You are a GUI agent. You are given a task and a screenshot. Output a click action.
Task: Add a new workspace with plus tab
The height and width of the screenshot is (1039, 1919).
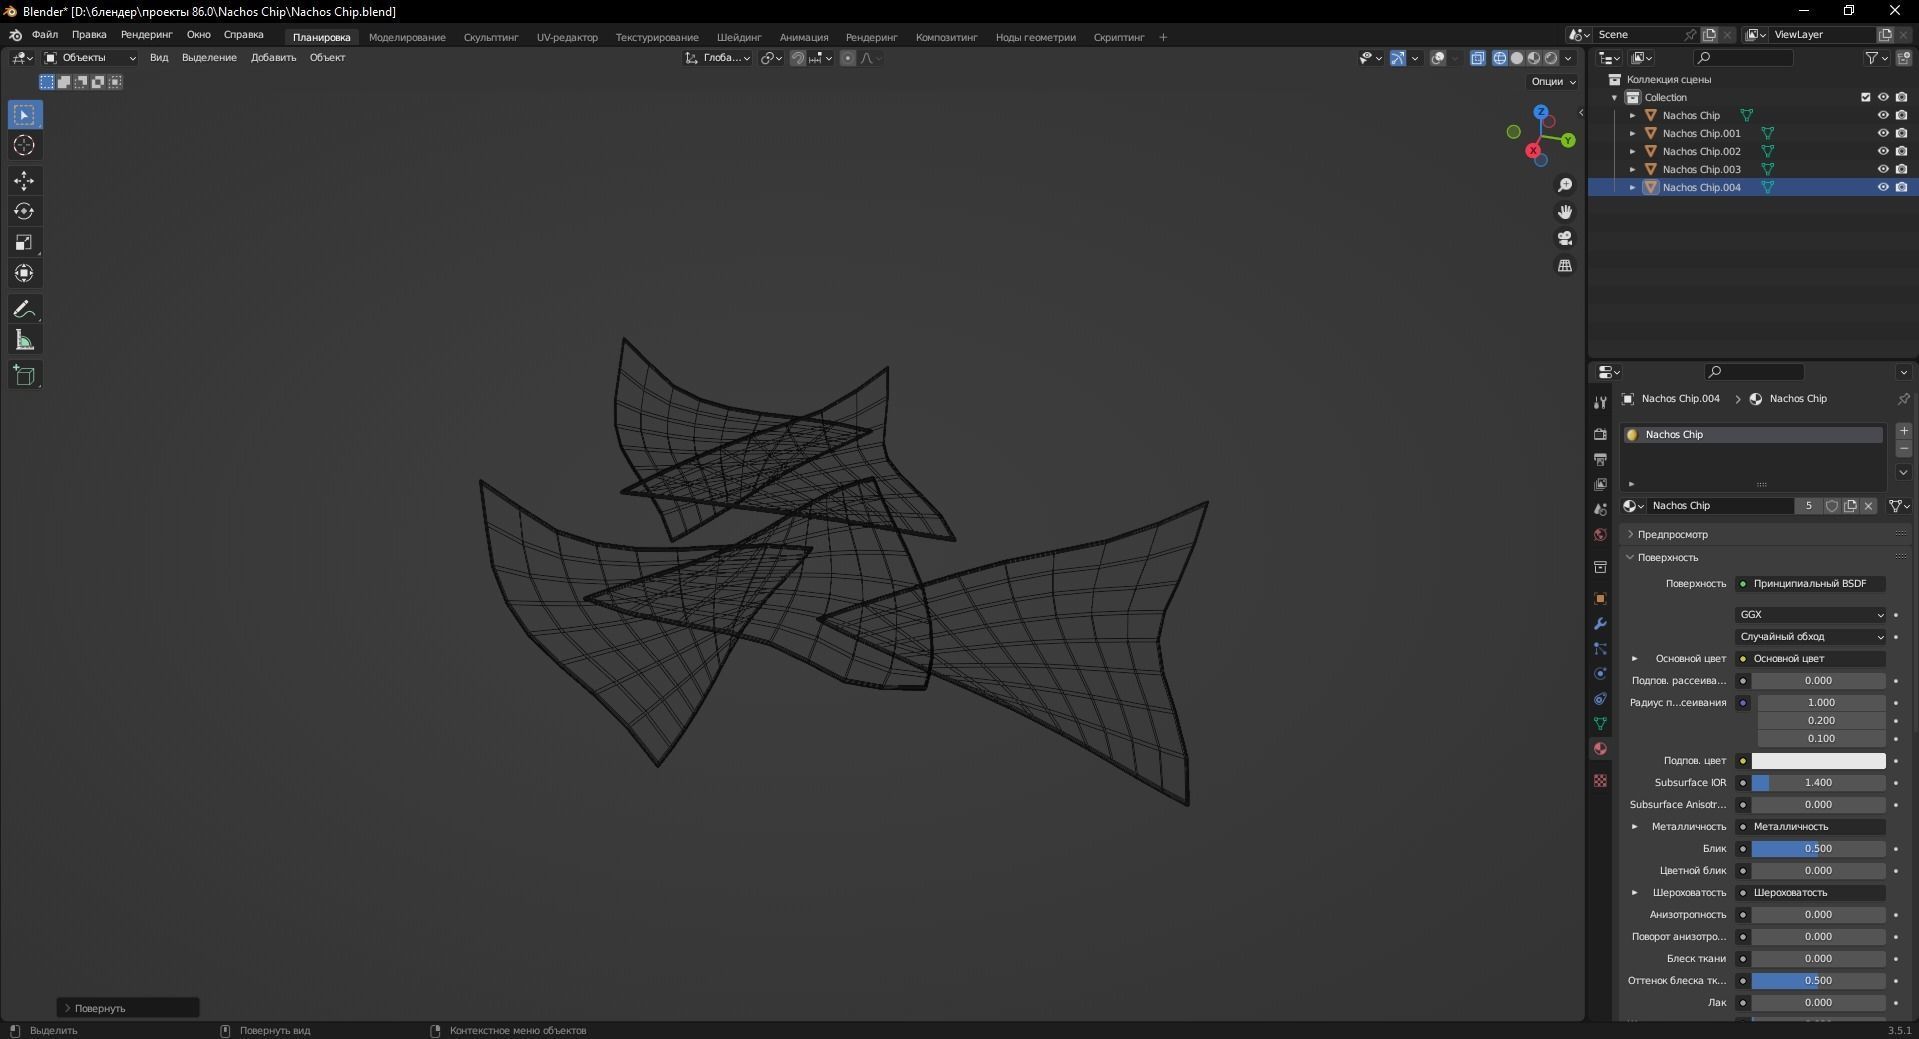pyautogui.click(x=1163, y=38)
